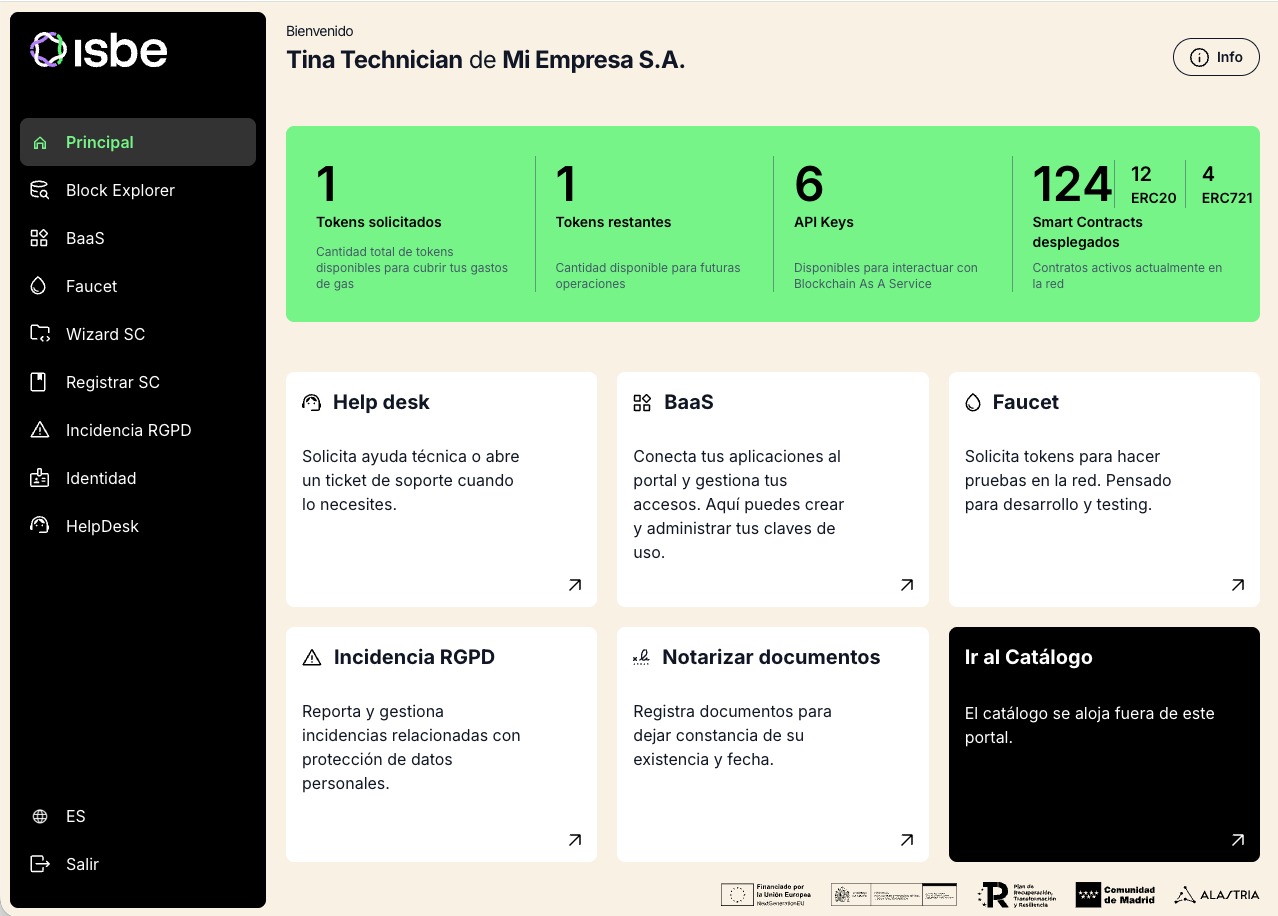
Task: Click the Gobierno de España ministry footer logo
Action: (x=893, y=895)
